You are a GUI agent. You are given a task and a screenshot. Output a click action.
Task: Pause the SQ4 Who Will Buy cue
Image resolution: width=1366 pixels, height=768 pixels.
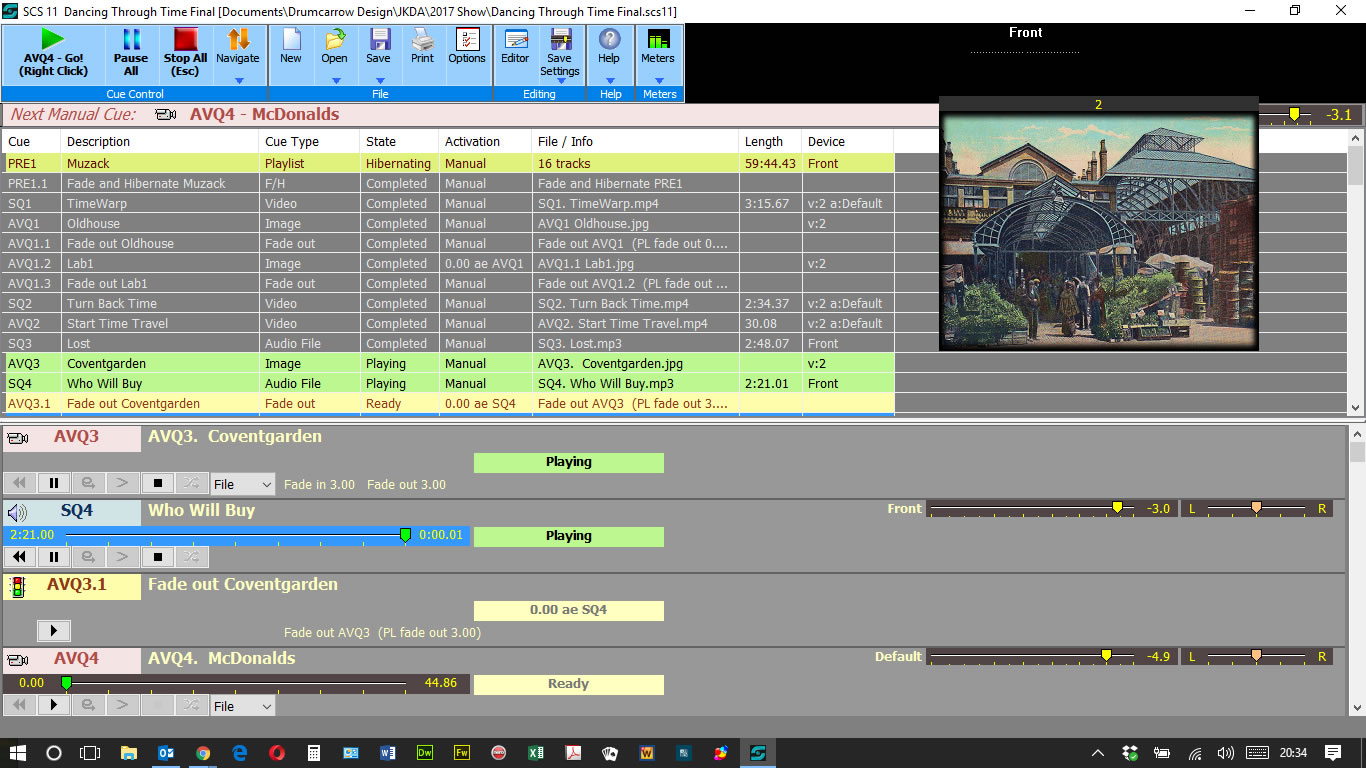tap(54, 557)
